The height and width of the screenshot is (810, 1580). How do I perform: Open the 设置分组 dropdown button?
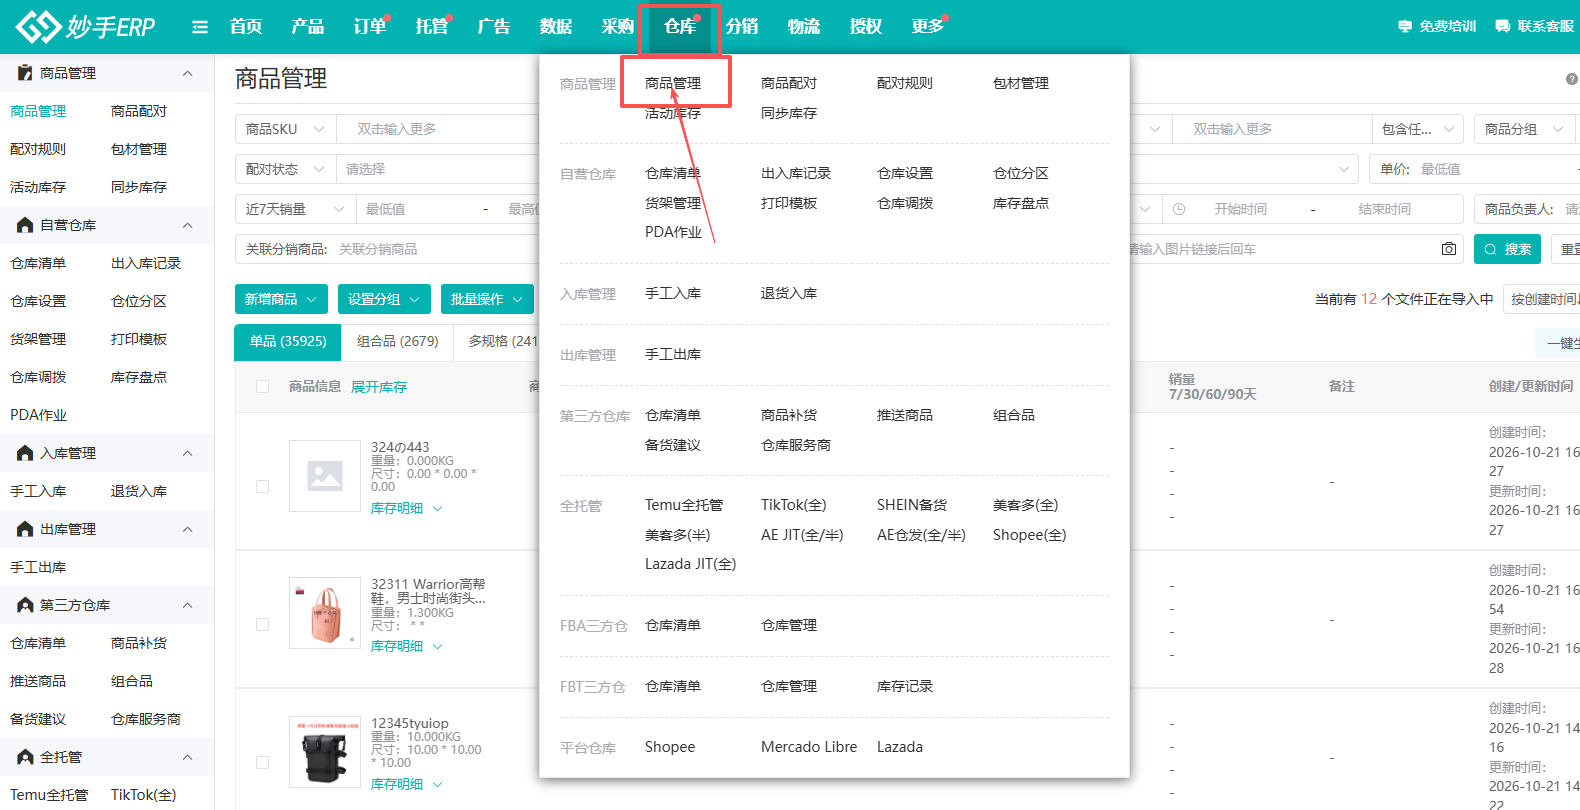coord(384,299)
